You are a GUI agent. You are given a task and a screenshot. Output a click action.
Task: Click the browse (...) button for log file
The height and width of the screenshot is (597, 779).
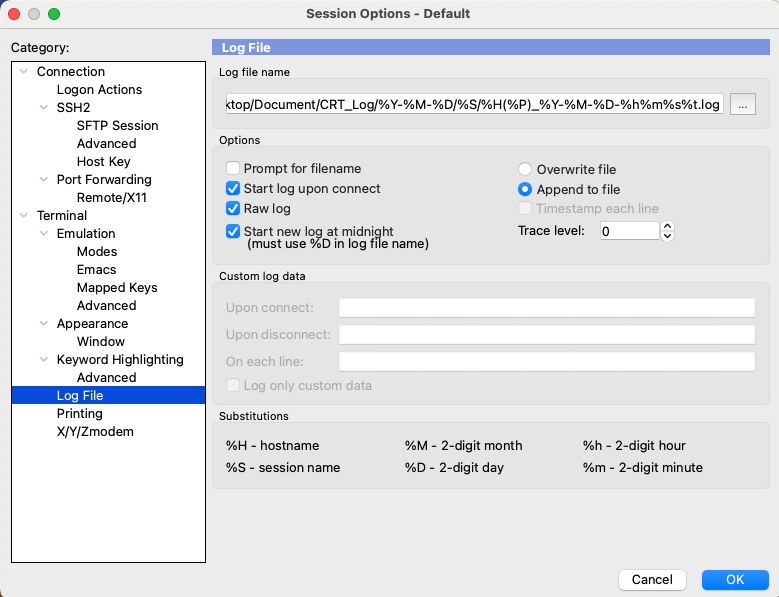click(741, 104)
